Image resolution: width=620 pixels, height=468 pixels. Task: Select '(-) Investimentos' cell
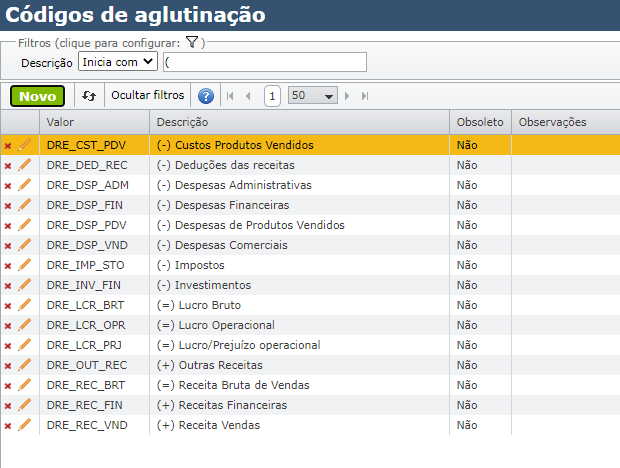[x=300, y=285]
